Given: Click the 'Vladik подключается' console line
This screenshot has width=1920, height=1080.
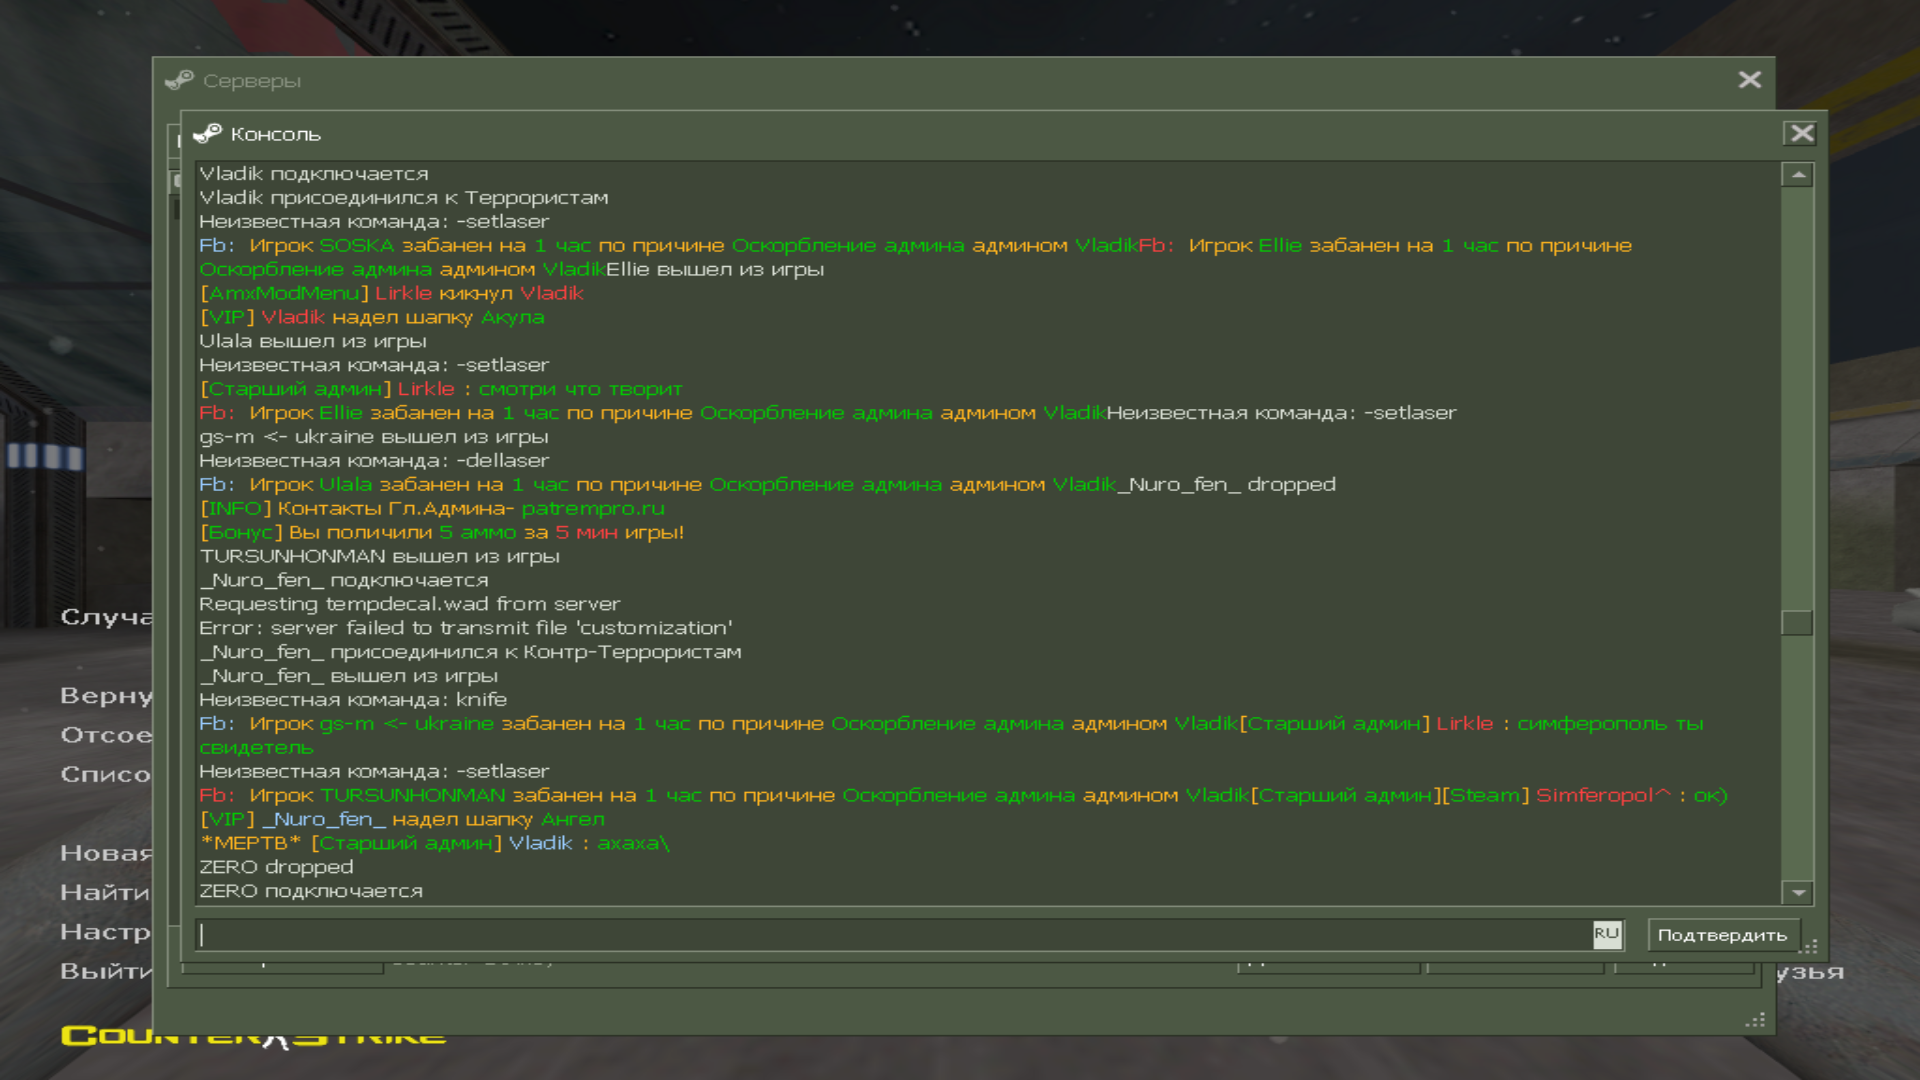Looking at the screenshot, I should click(x=313, y=174).
